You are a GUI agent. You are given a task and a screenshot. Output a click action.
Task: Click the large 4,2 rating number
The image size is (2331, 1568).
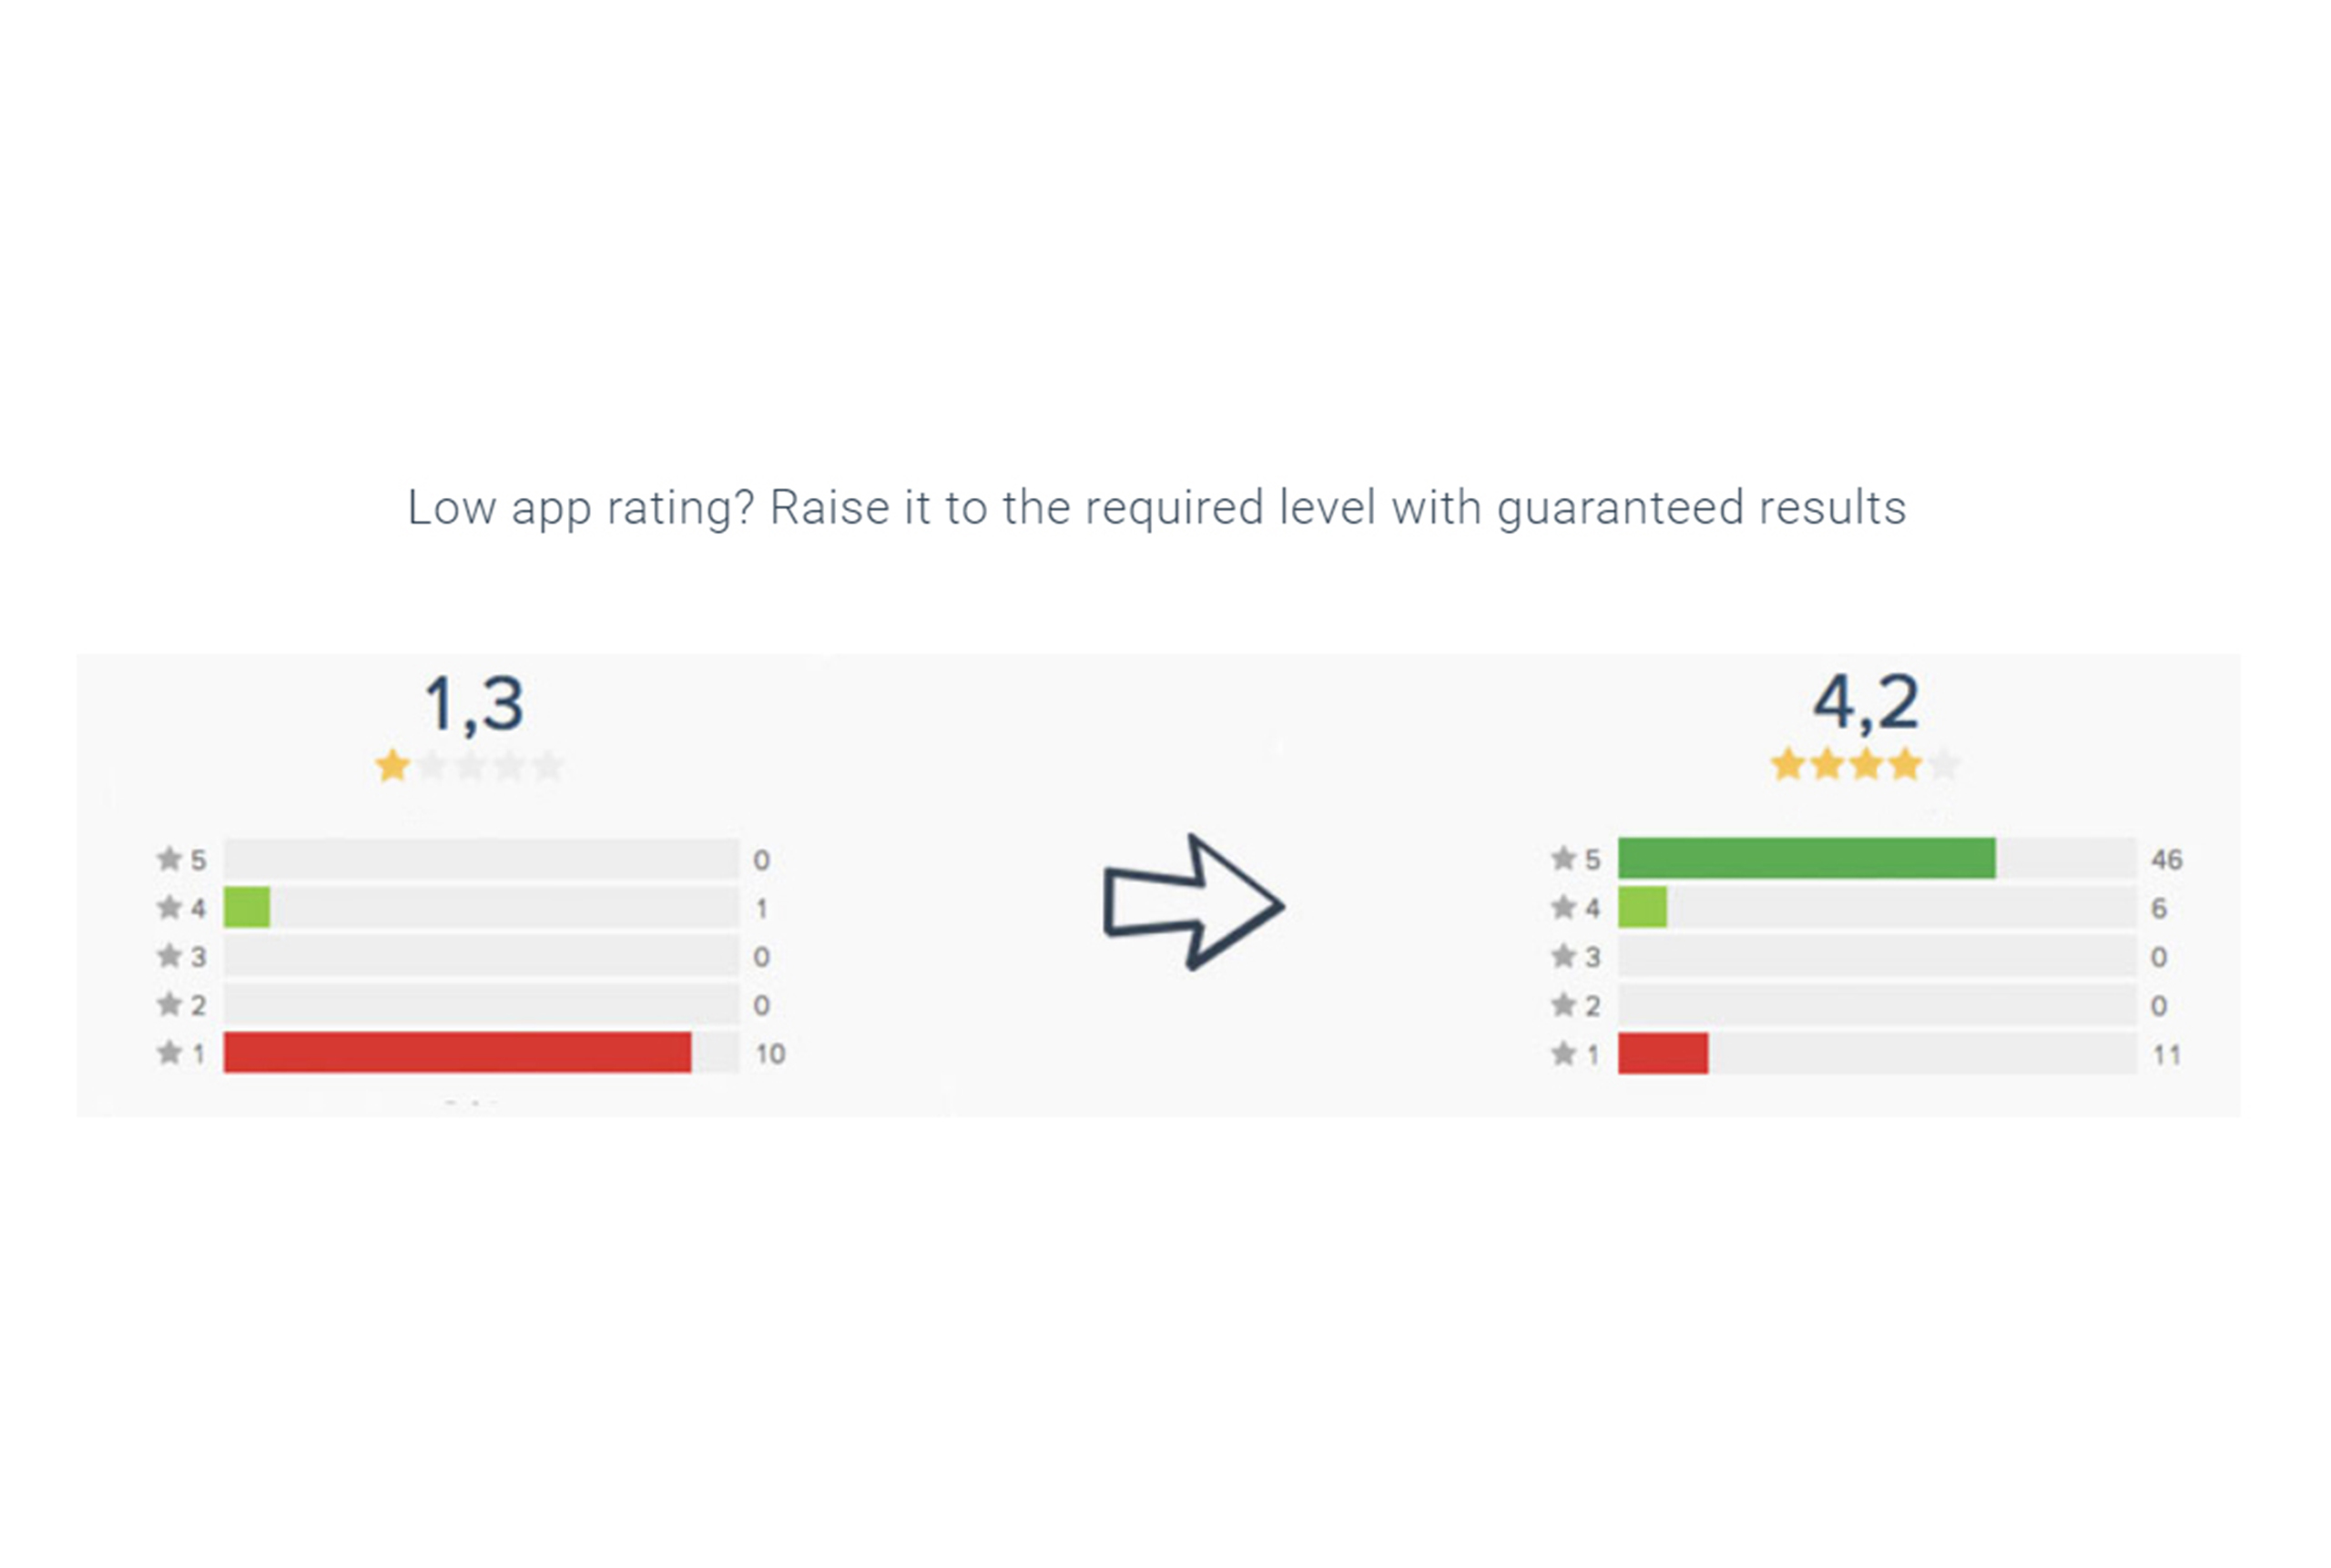(1866, 702)
